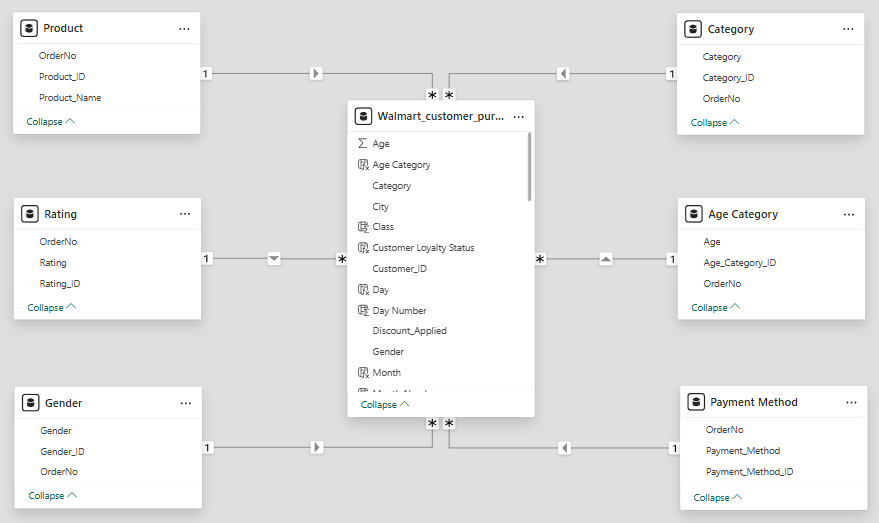
Task: Collapse the Walmart_customer_pur table card
Action: point(385,405)
